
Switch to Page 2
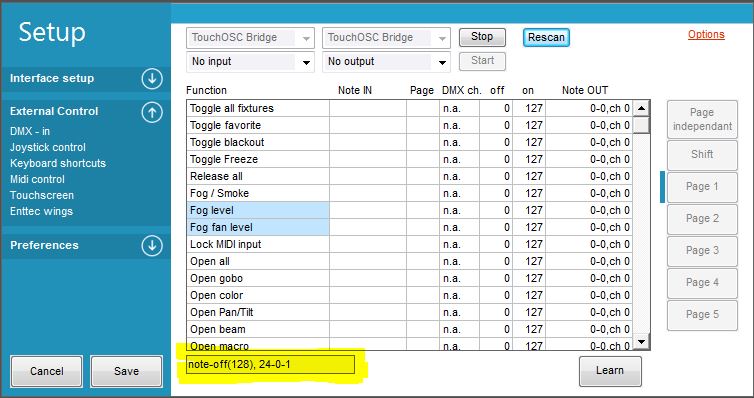click(702, 219)
